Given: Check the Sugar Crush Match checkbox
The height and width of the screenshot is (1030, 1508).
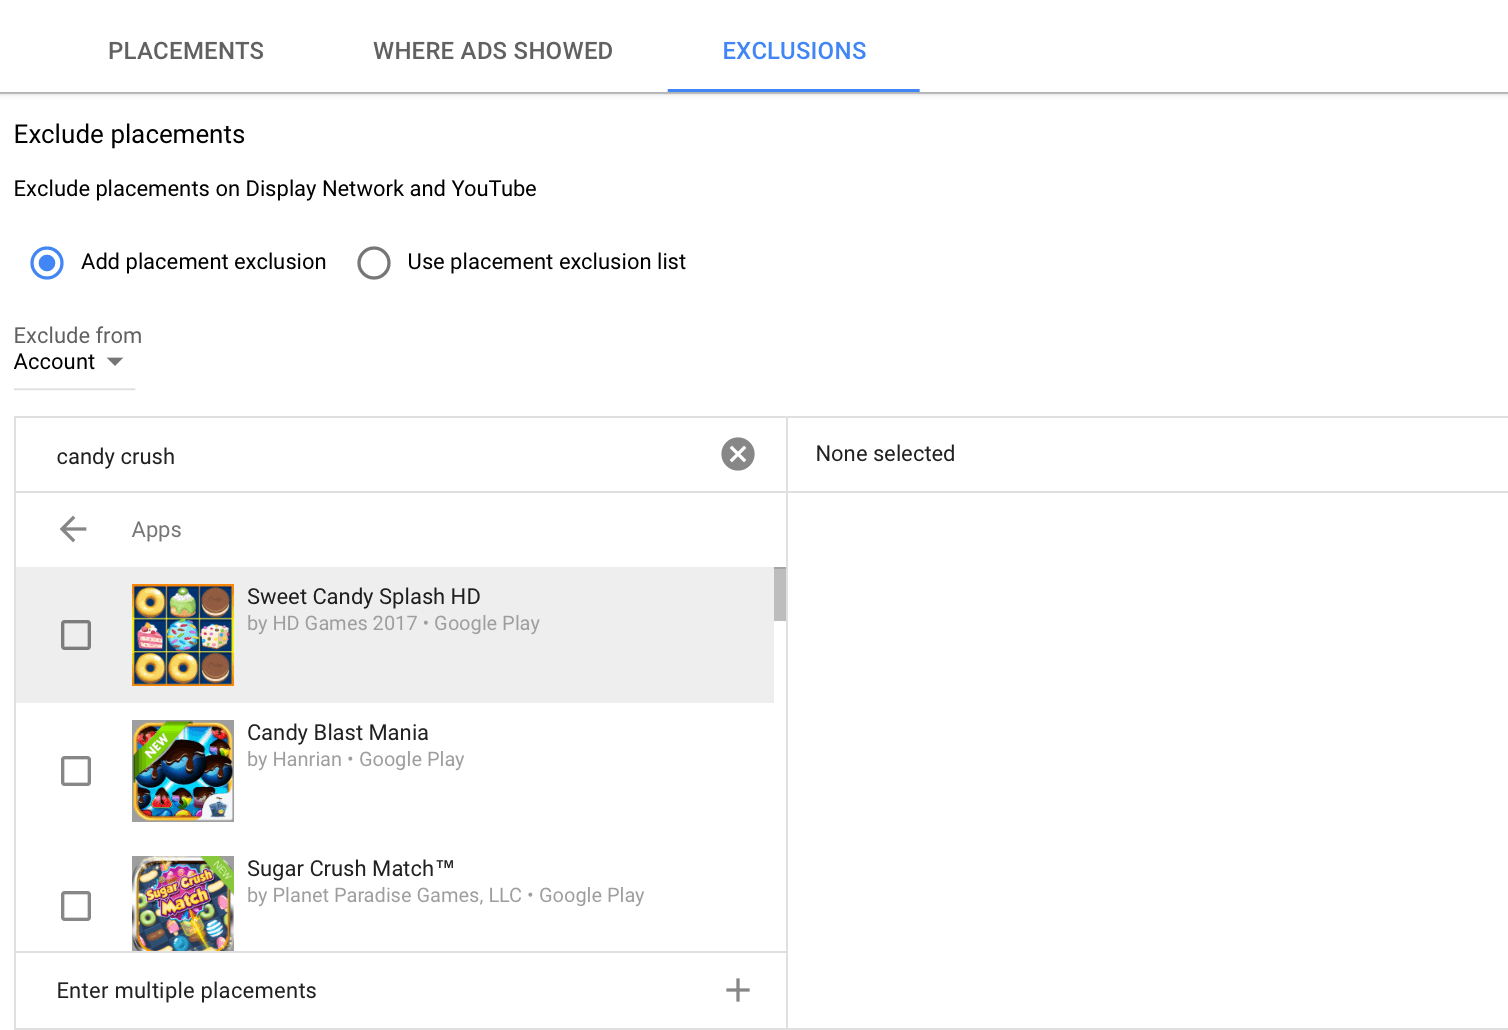Looking at the screenshot, I should point(76,906).
